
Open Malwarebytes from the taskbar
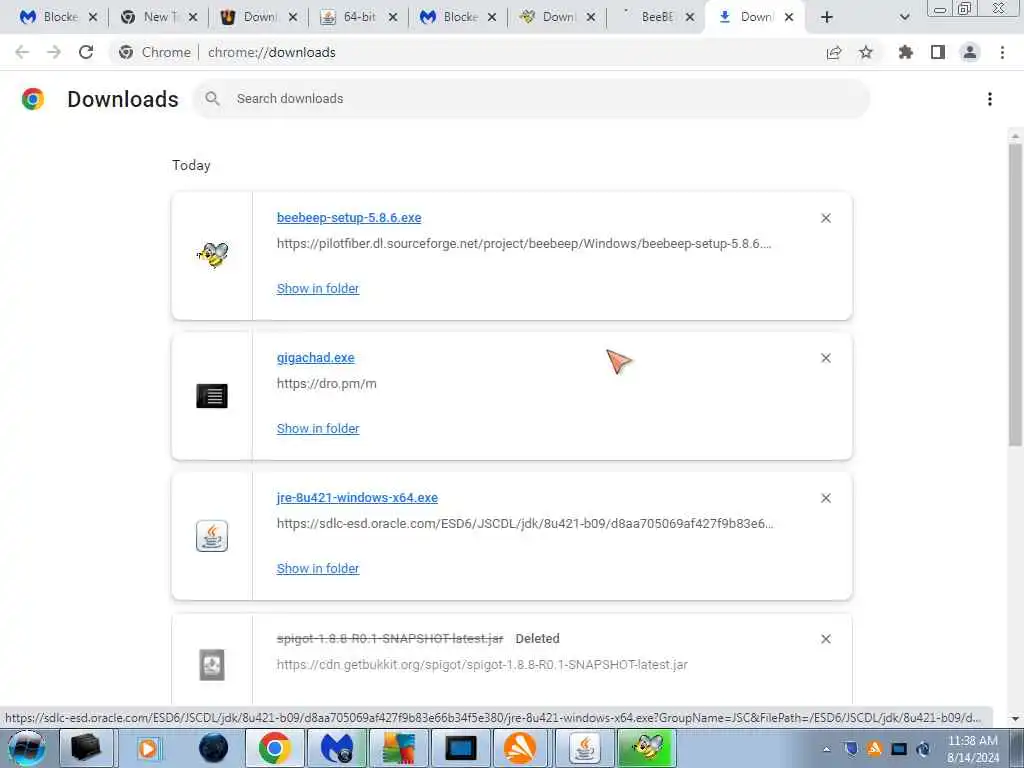point(337,748)
